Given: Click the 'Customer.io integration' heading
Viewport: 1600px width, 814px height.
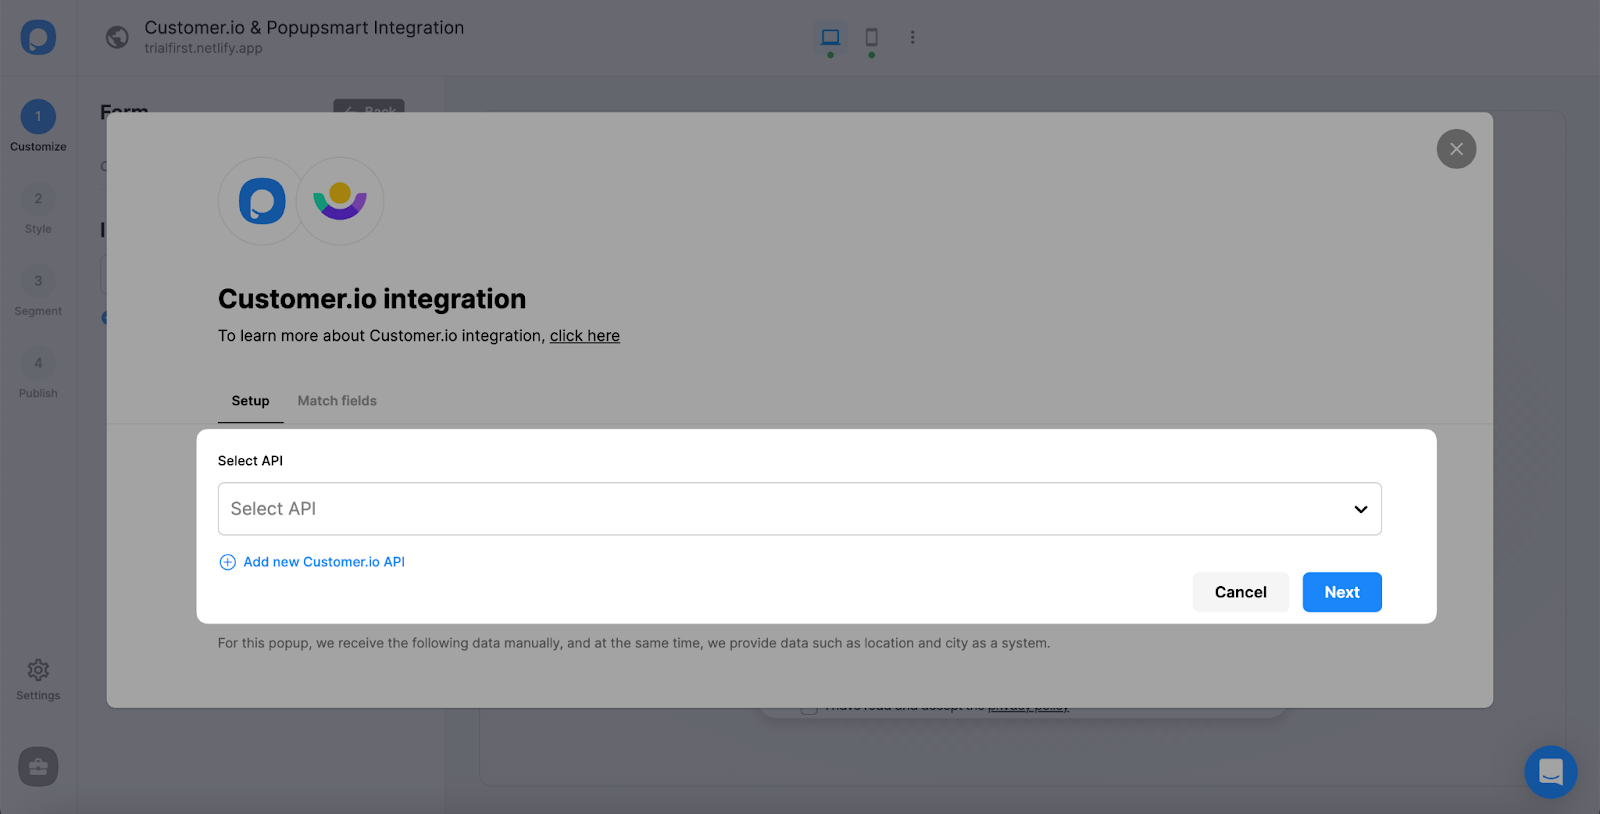Looking at the screenshot, I should click(372, 299).
